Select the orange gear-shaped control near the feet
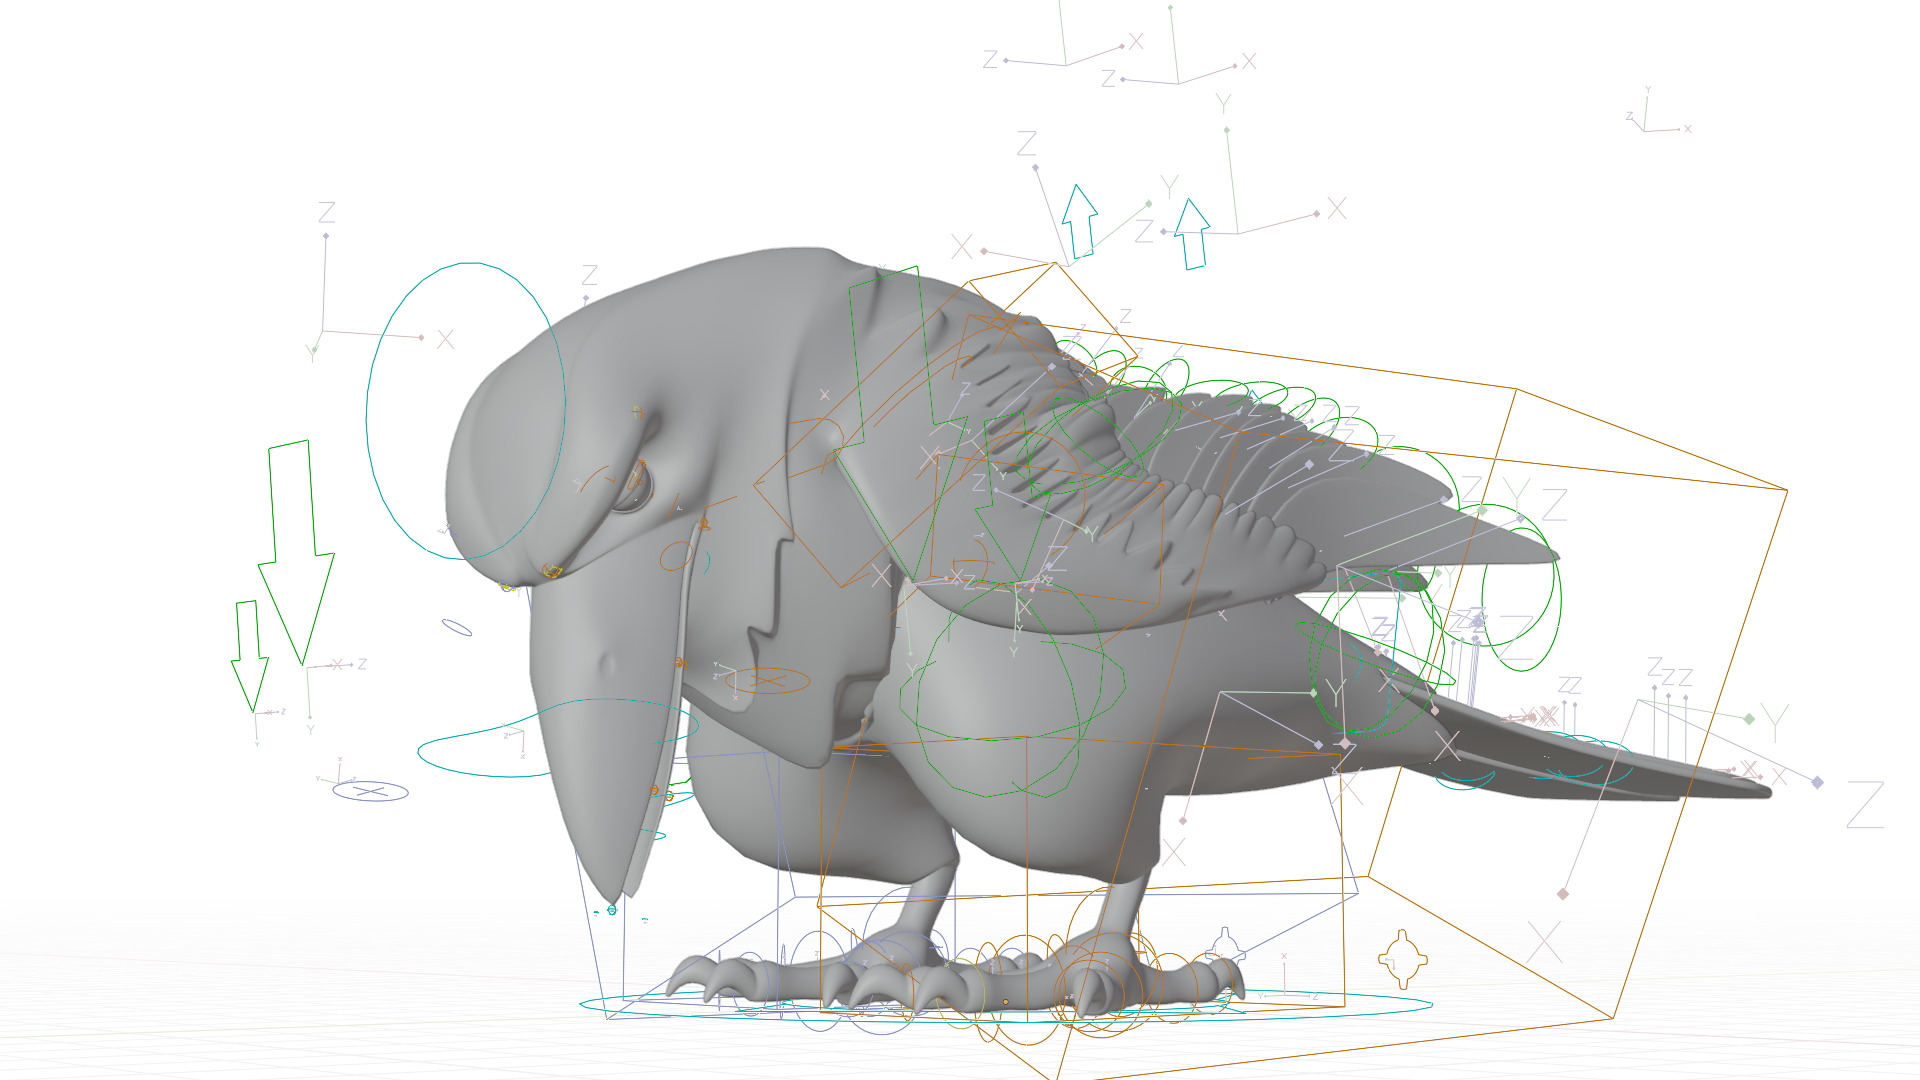This screenshot has width=1920, height=1080. (1402, 959)
